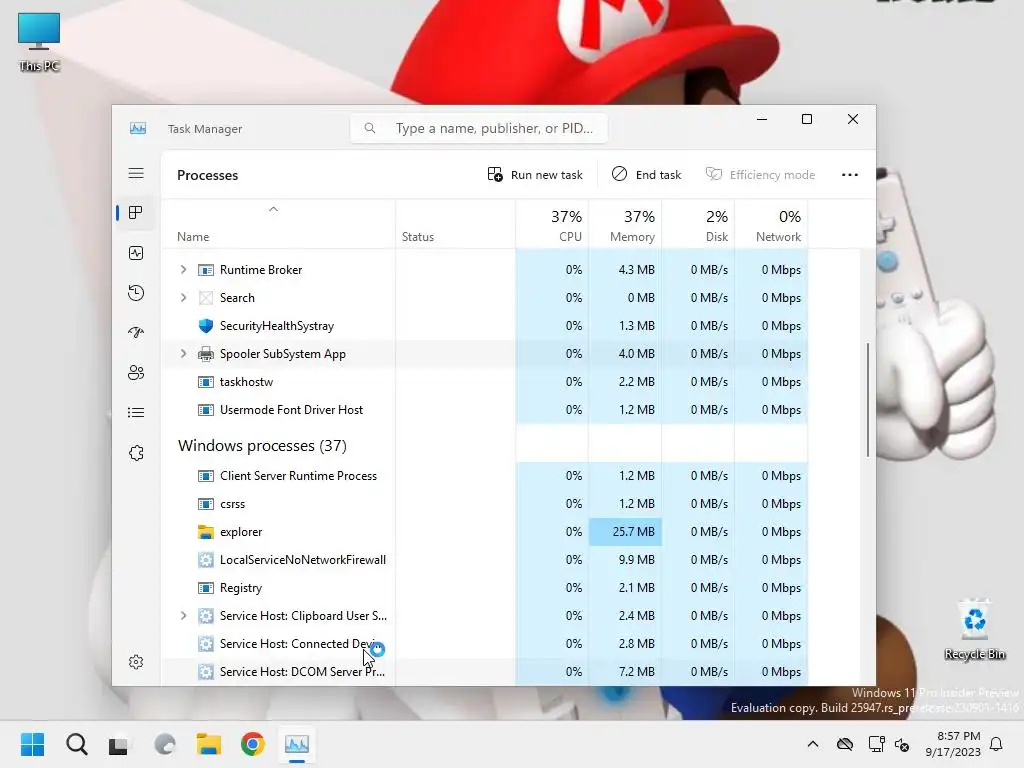Select the Service Host: DCOM Server row
The height and width of the screenshot is (768, 1024).
tap(484, 672)
